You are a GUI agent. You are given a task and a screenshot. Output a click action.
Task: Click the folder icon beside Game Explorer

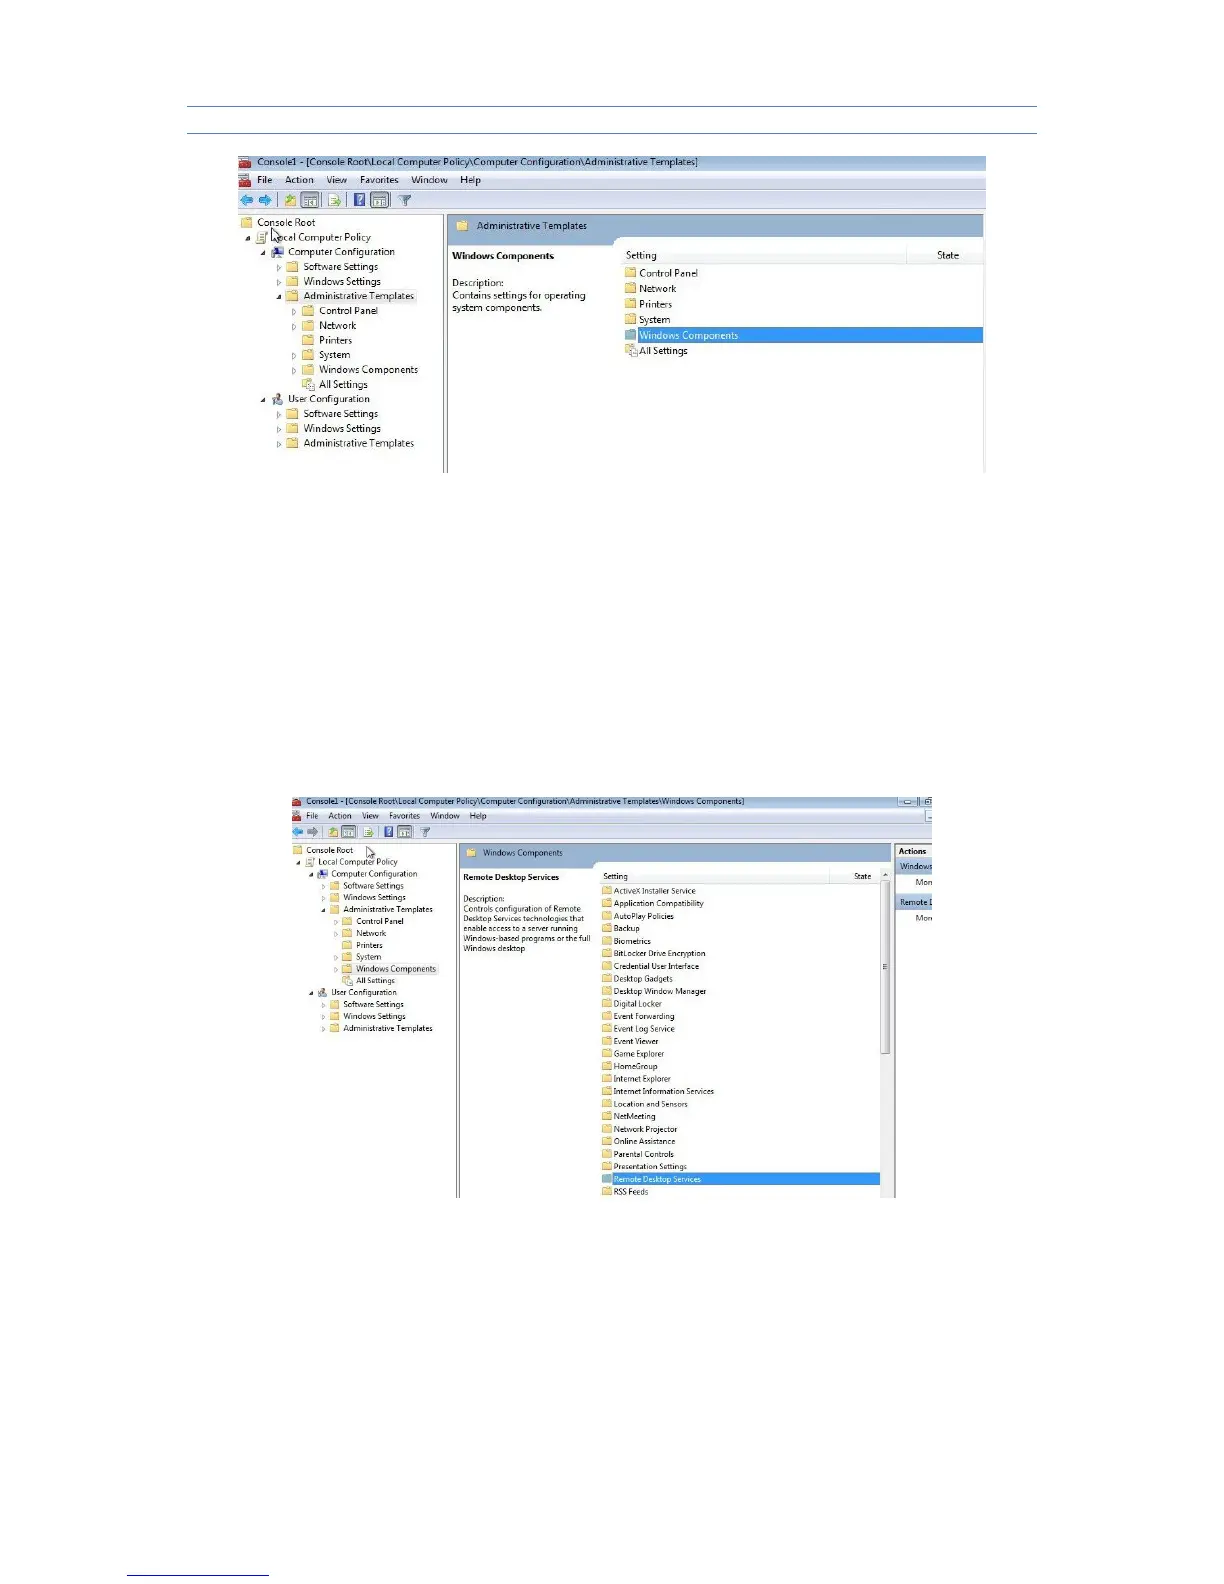coord(607,1053)
